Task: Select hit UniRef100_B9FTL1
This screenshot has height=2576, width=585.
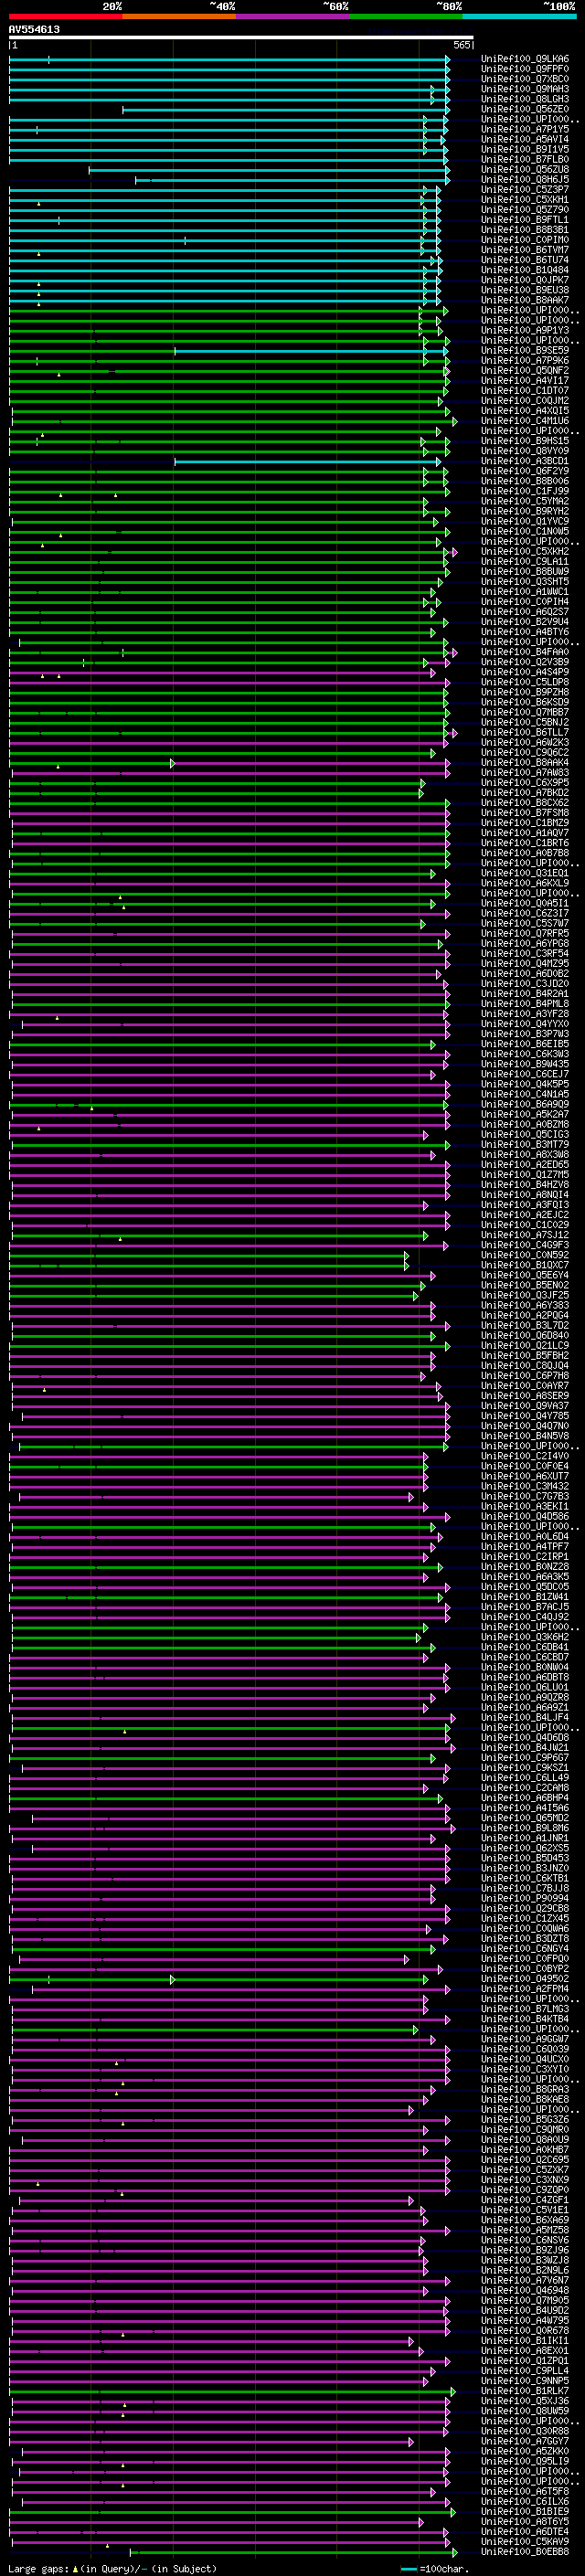Action: [525, 219]
